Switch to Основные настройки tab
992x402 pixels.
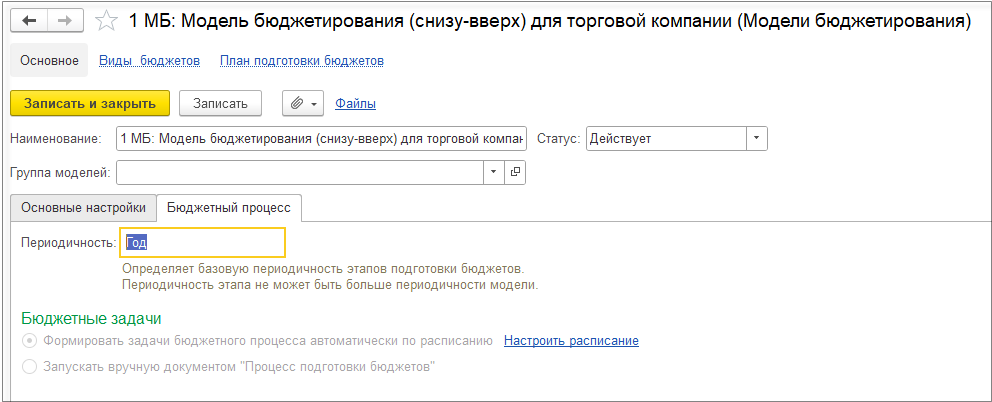click(x=83, y=207)
